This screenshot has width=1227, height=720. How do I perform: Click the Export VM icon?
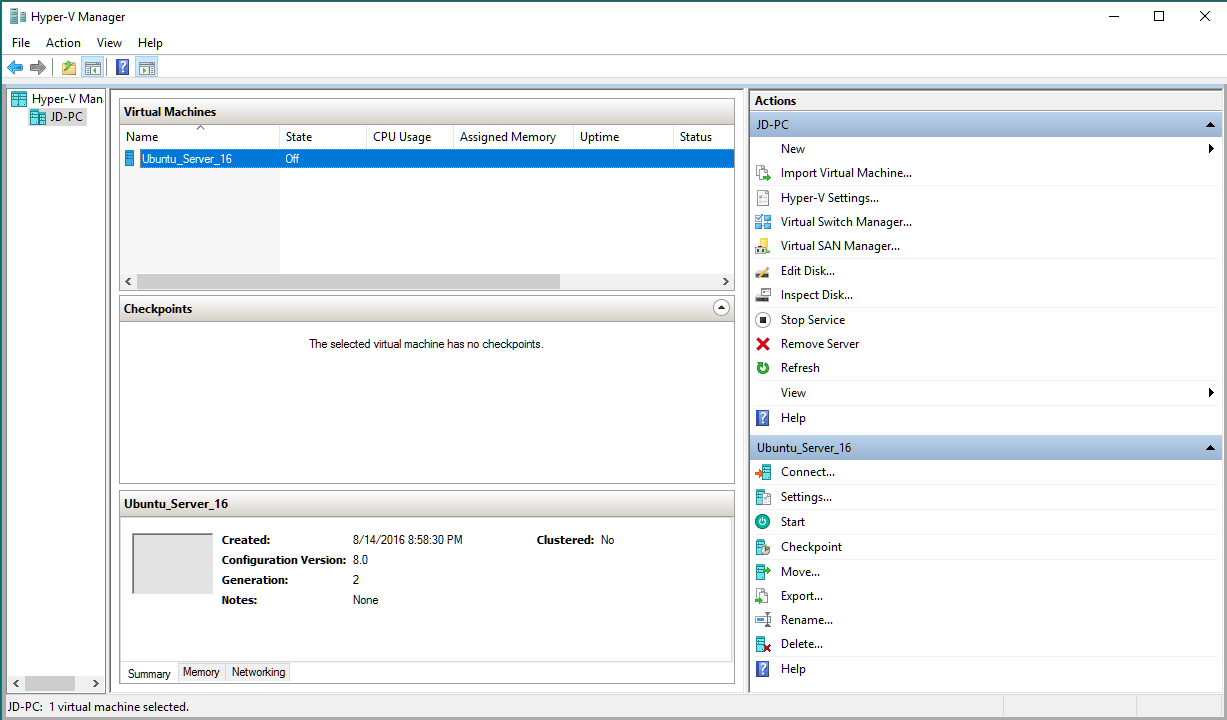[x=763, y=596]
